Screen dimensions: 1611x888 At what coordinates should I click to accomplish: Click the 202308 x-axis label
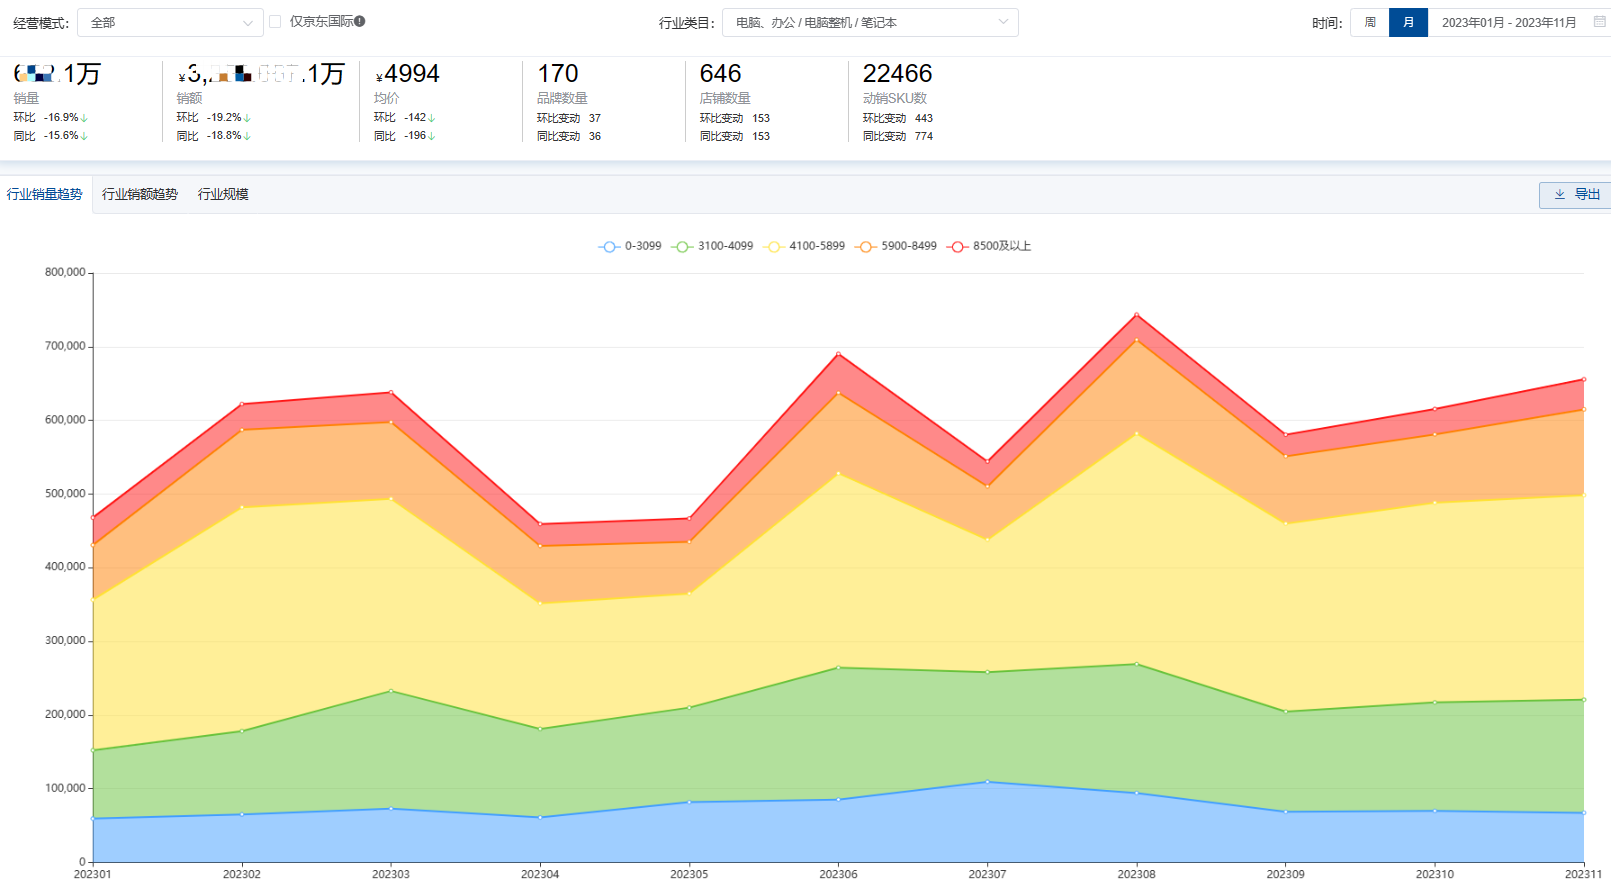pos(1136,874)
